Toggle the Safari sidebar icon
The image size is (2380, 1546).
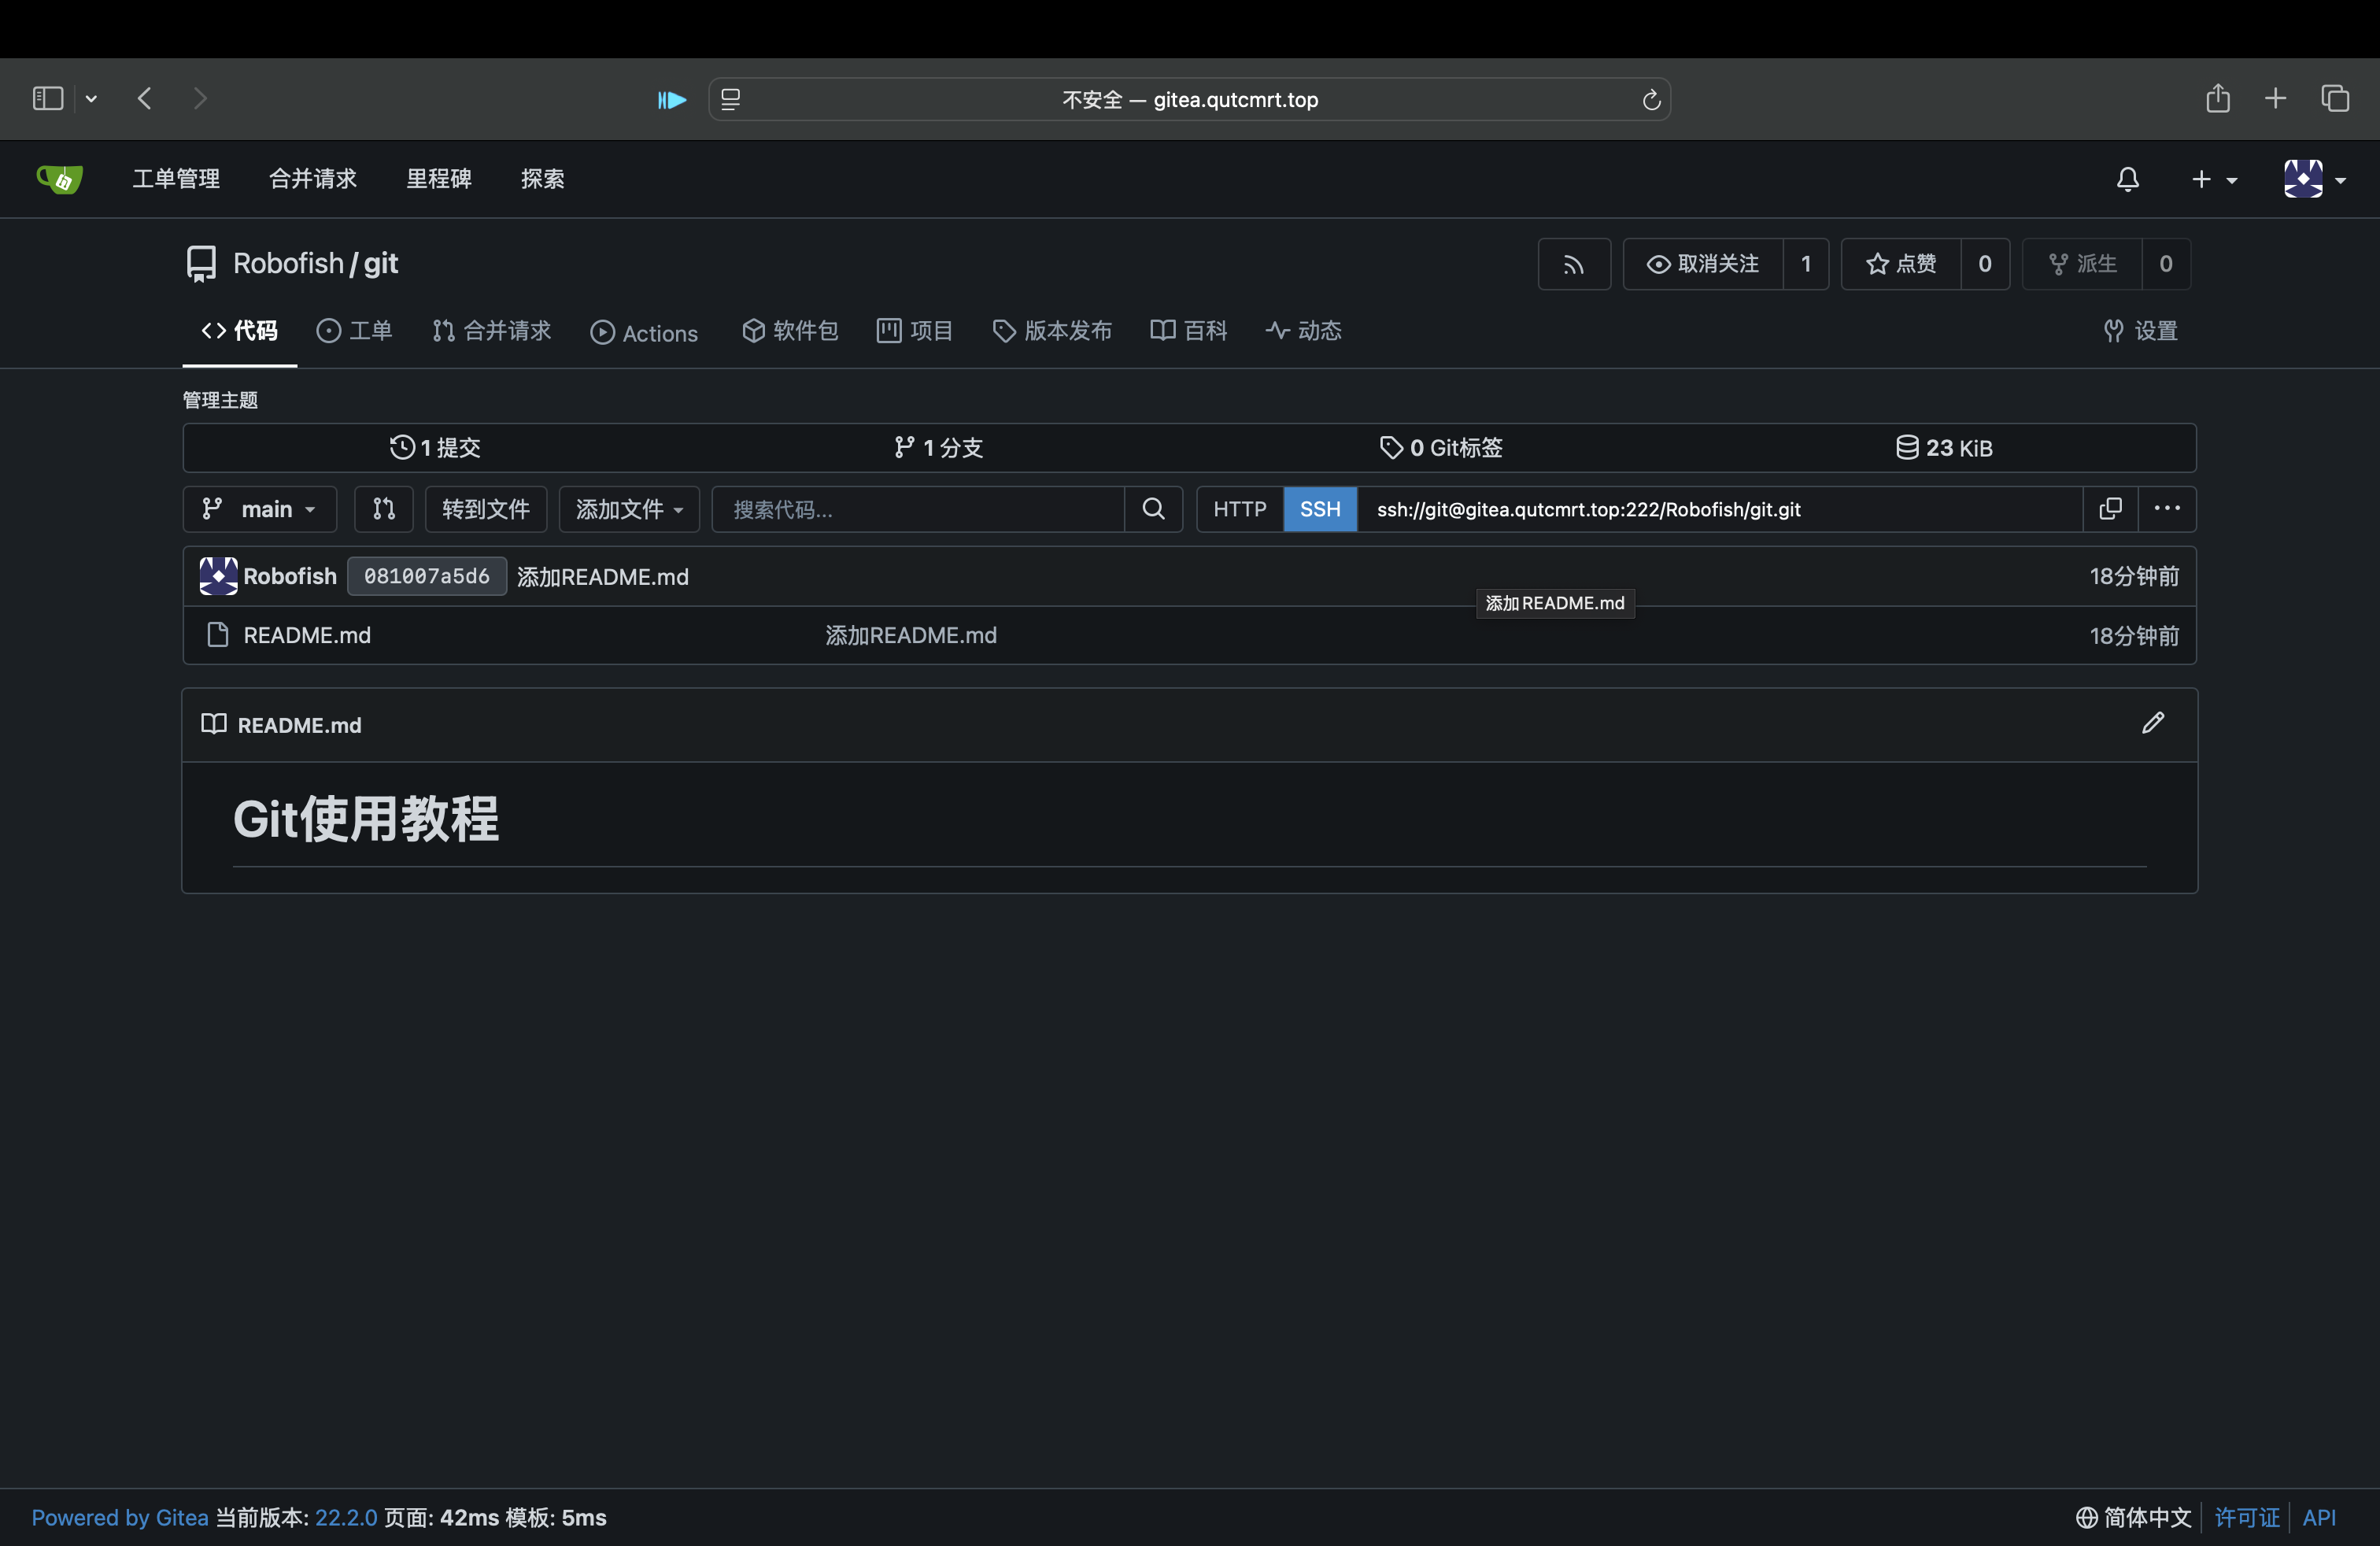click(x=48, y=99)
